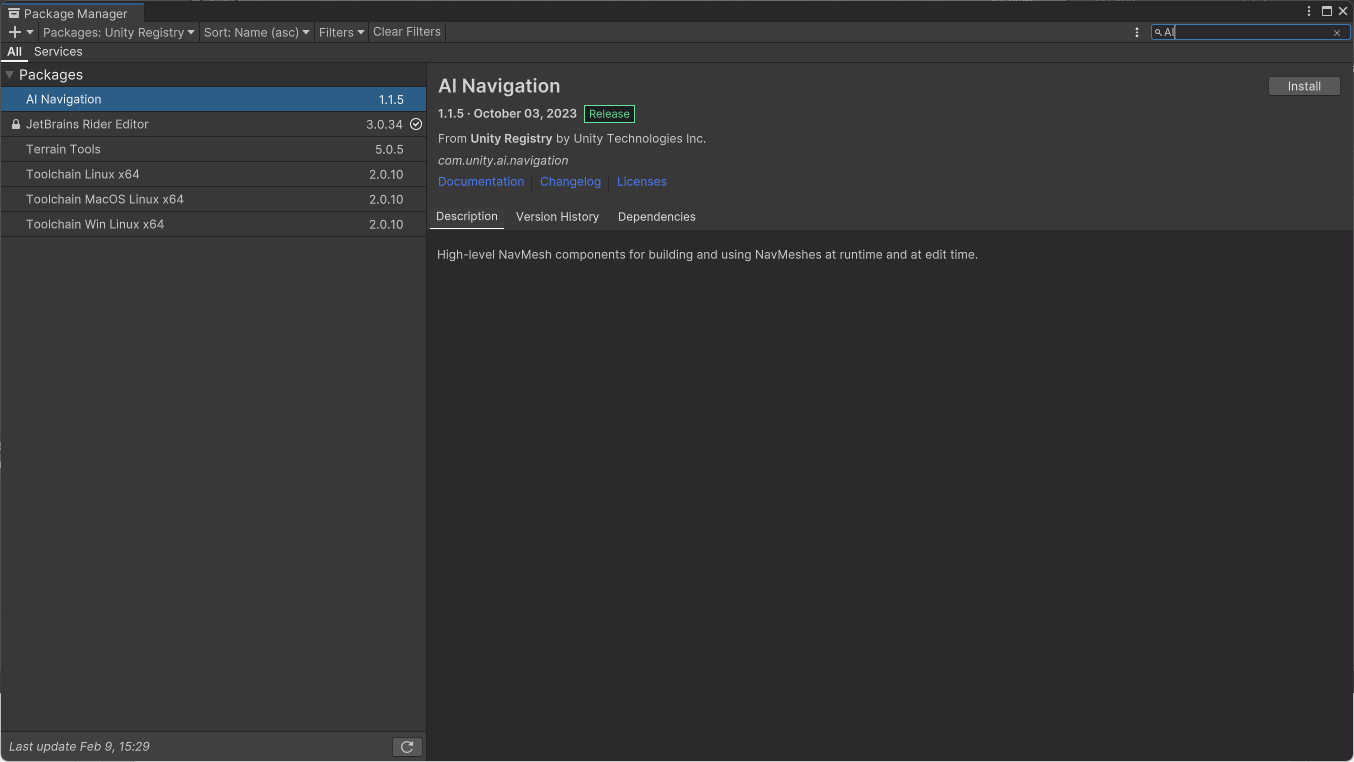Screen dimensions: 1354x762
Task: Select JetBrains Rider Editor in the list
Action: (213, 124)
